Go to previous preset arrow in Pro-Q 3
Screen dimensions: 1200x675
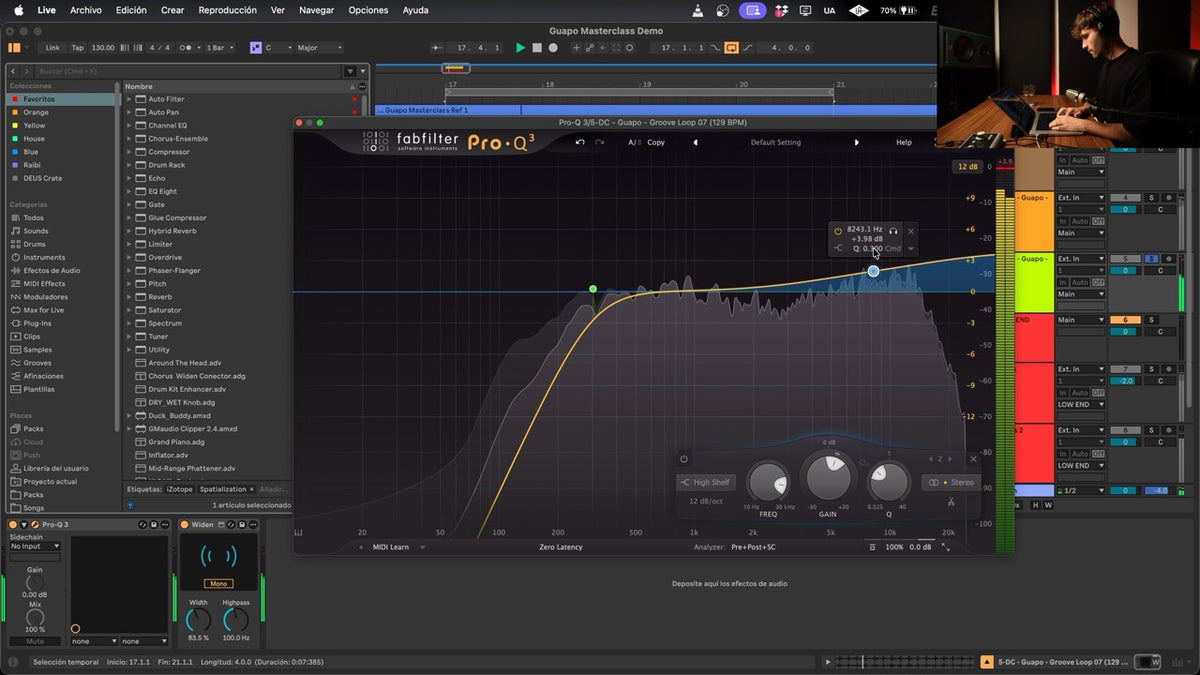coord(695,142)
